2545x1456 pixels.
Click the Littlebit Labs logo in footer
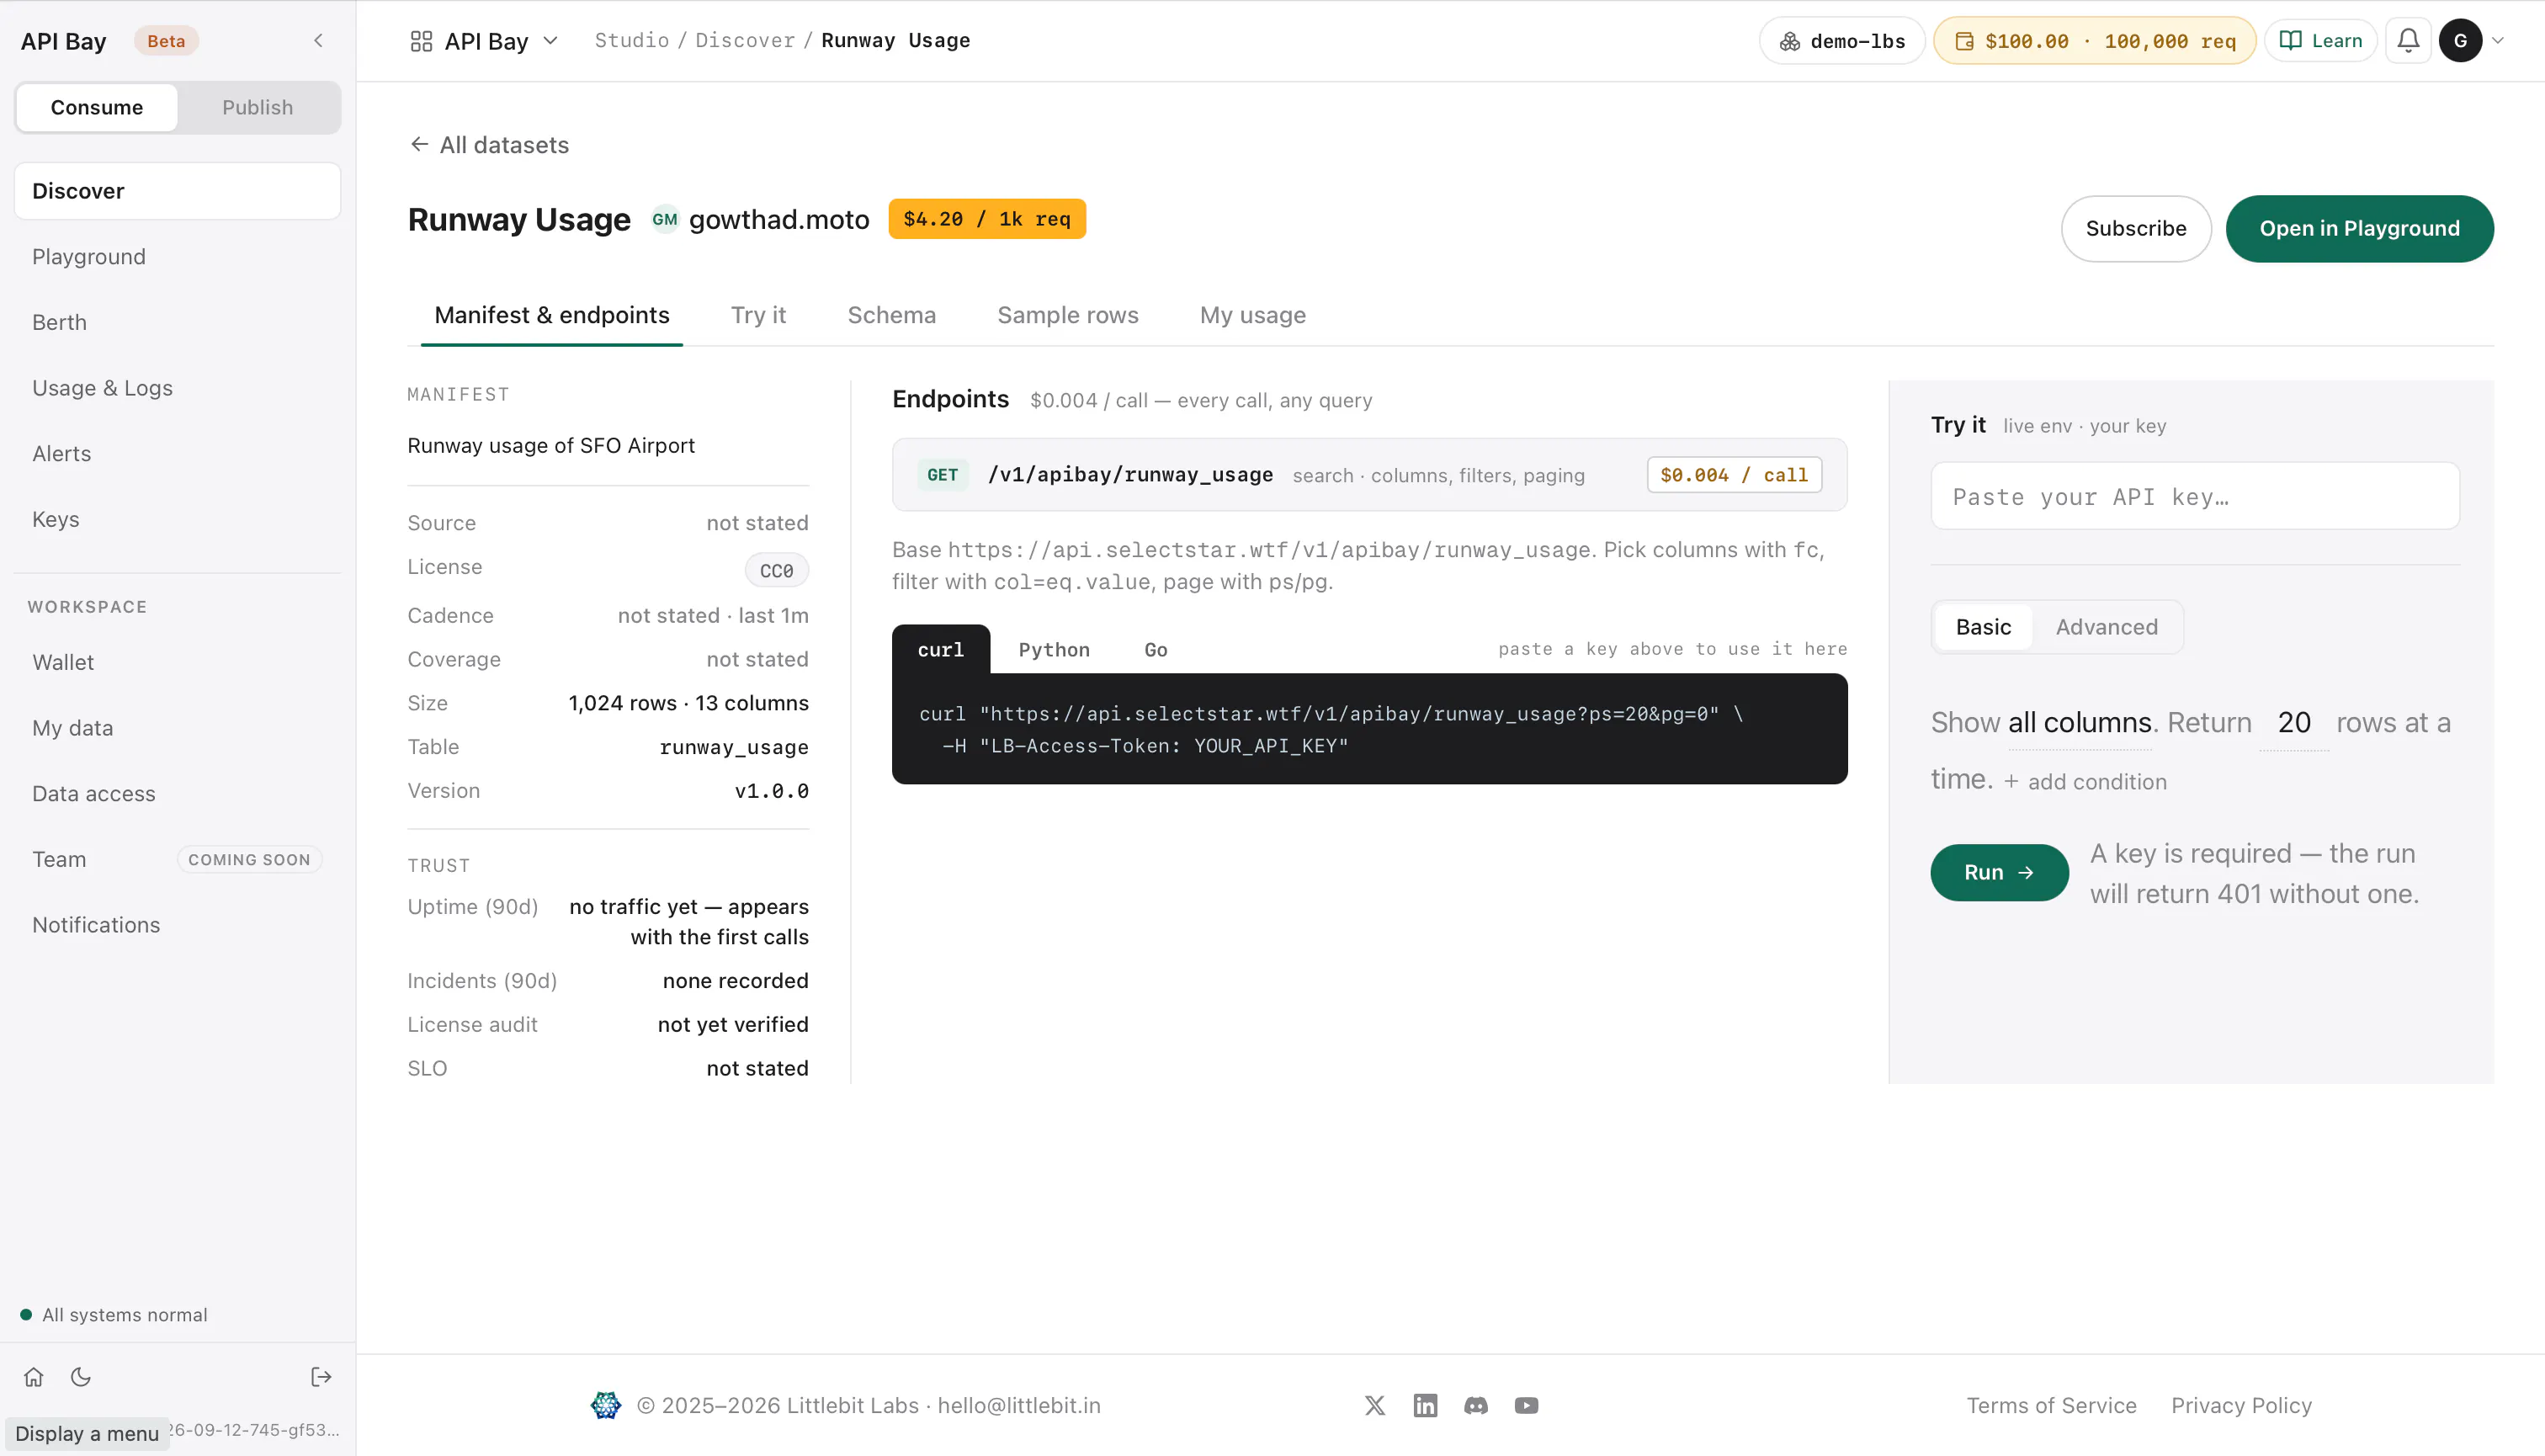point(606,1405)
